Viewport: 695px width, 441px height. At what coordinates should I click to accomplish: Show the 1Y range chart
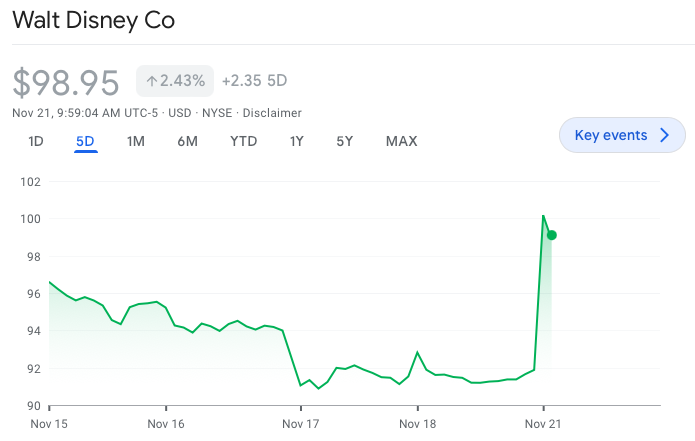tap(297, 141)
